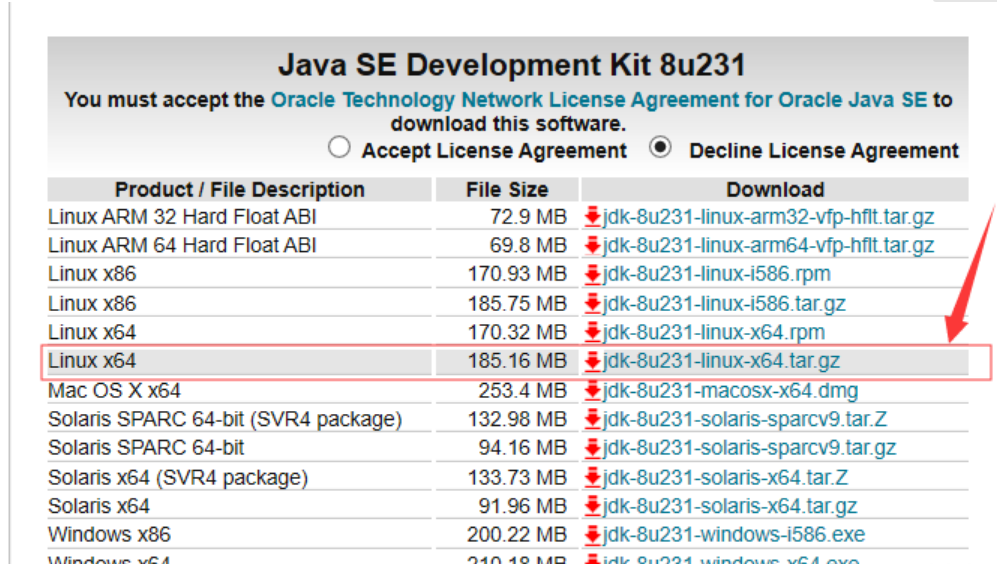The image size is (997, 564).
Task: Click download arrow icon for linux-x64.tar.gz
Action: coord(593,361)
